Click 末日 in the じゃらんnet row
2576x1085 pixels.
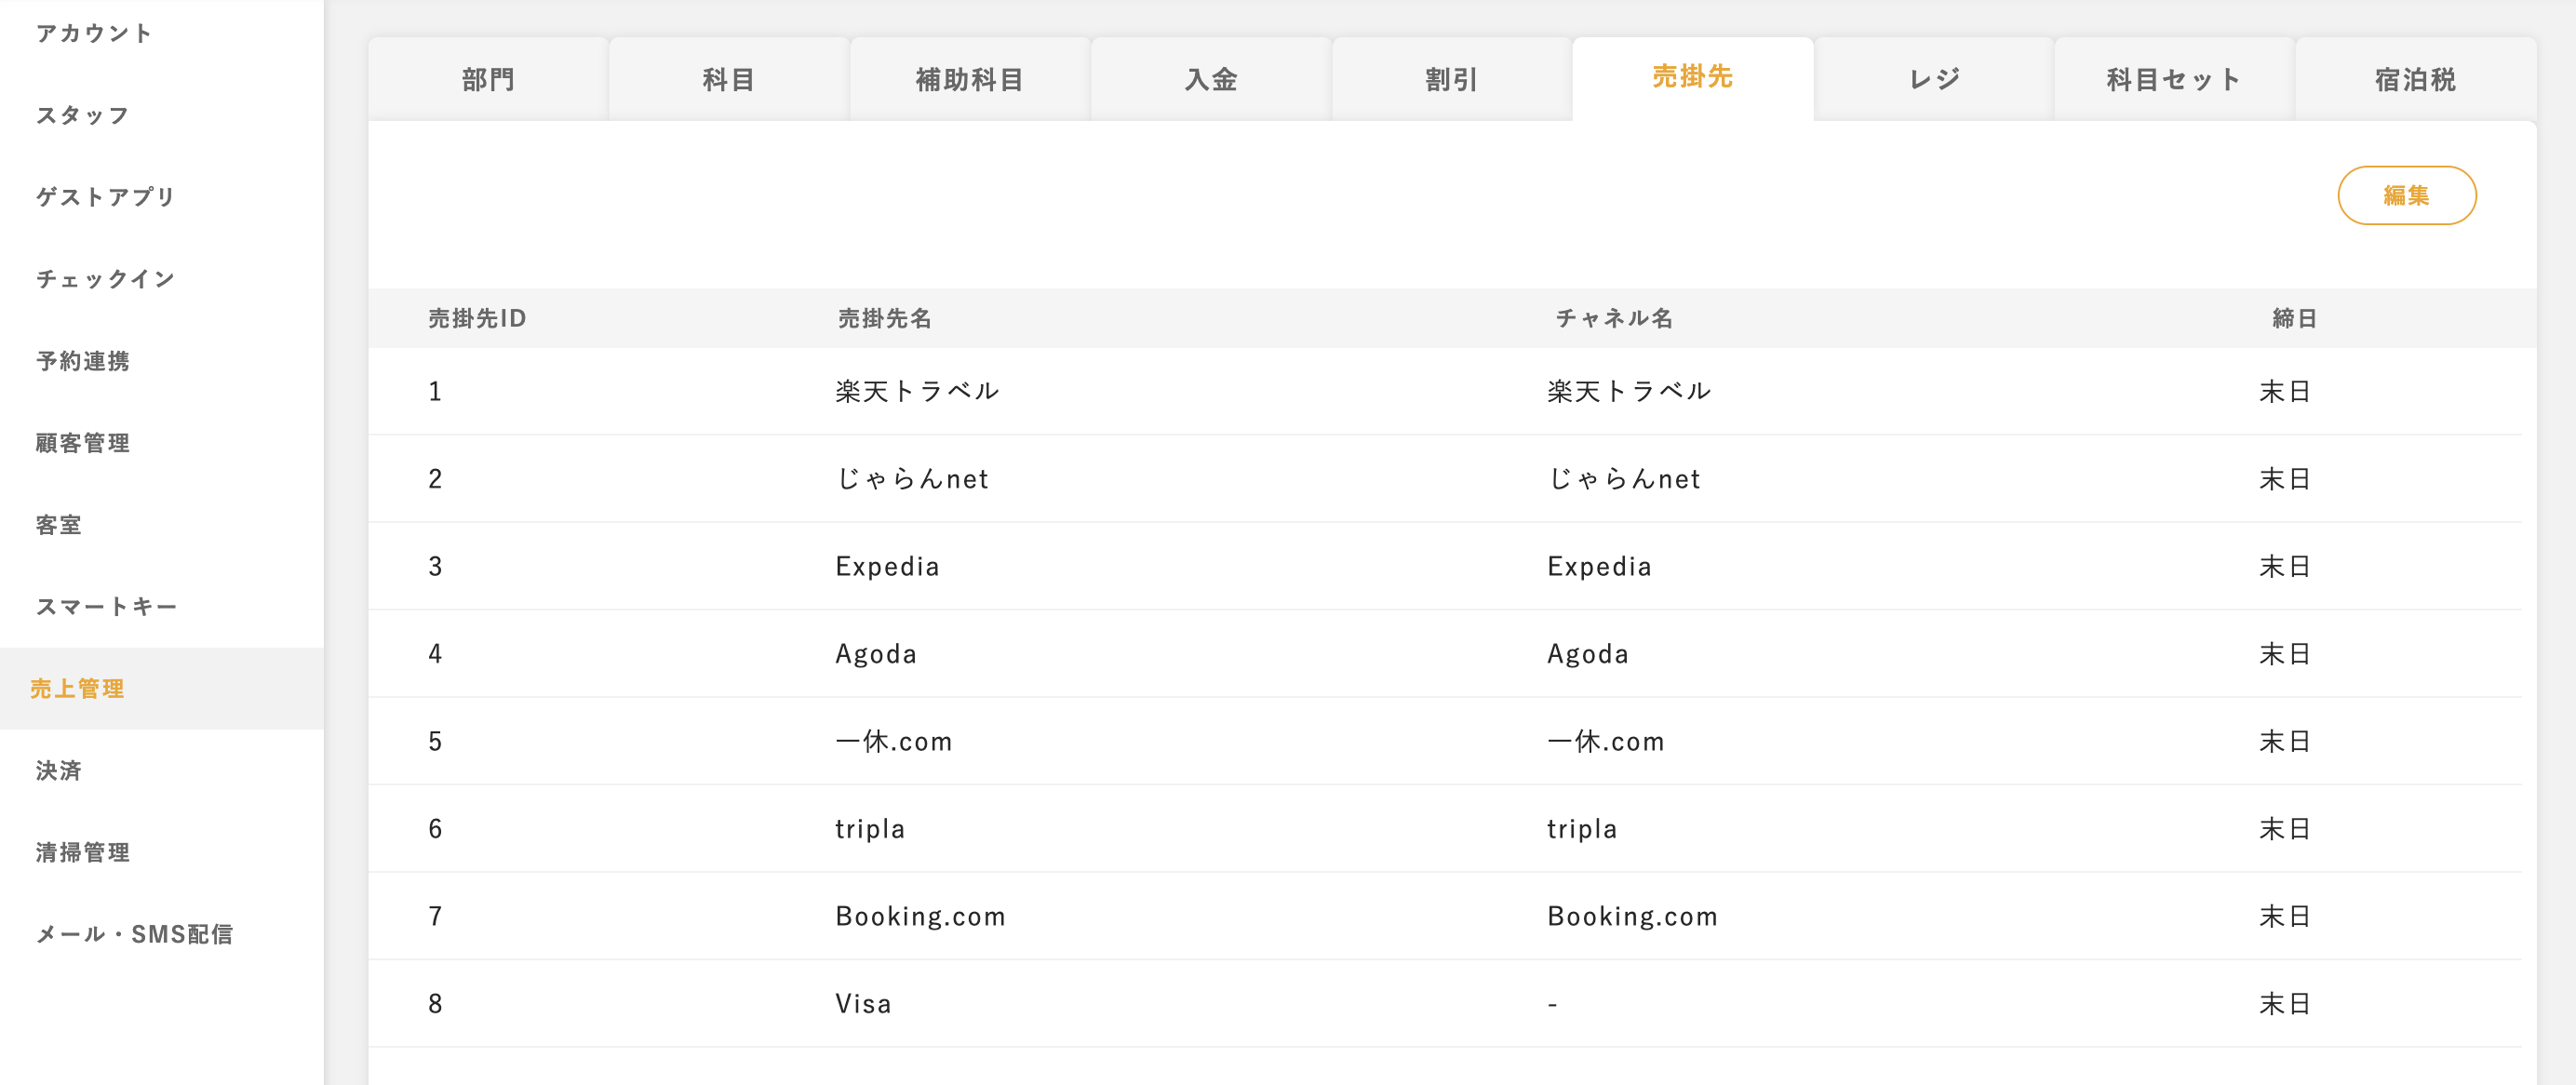click(2285, 479)
